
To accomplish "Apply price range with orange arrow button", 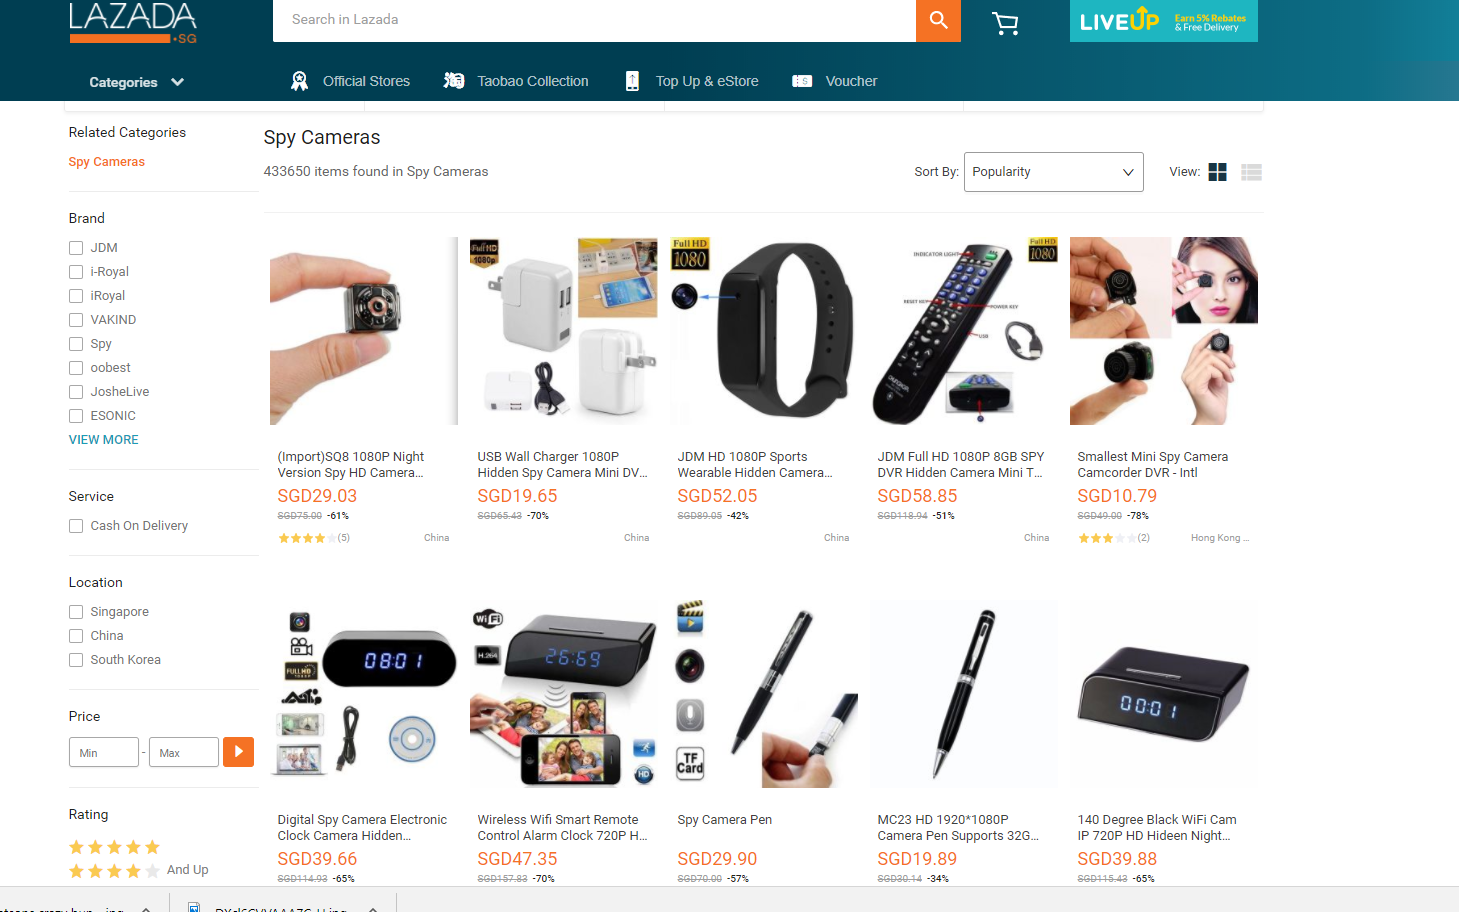I will [x=238, y=752].
